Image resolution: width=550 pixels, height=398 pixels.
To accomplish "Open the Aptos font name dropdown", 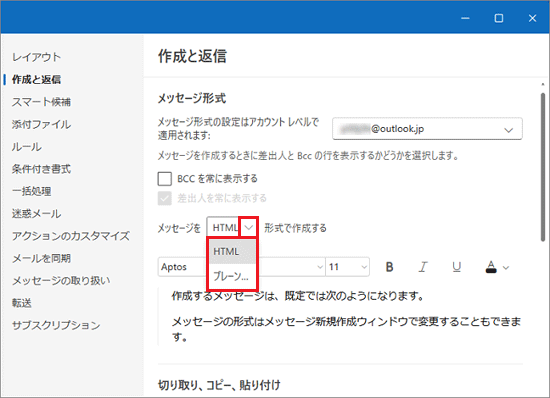I will (x=241, y=267).
